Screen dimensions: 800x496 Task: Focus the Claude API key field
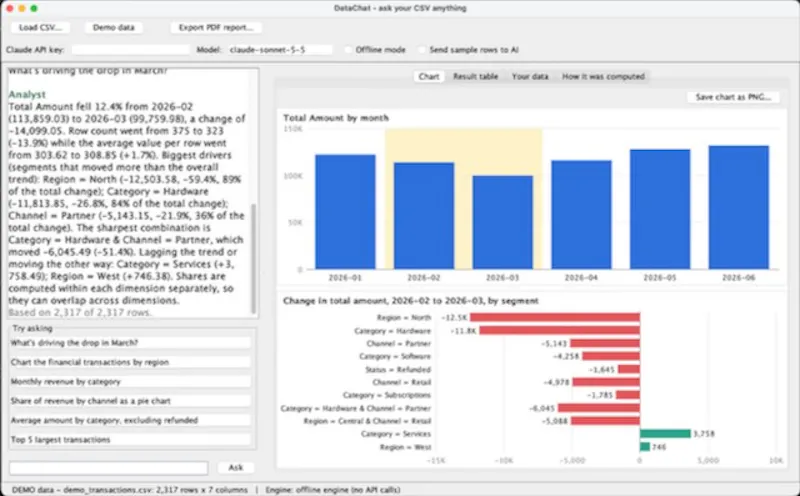click(x=131, y=49)
